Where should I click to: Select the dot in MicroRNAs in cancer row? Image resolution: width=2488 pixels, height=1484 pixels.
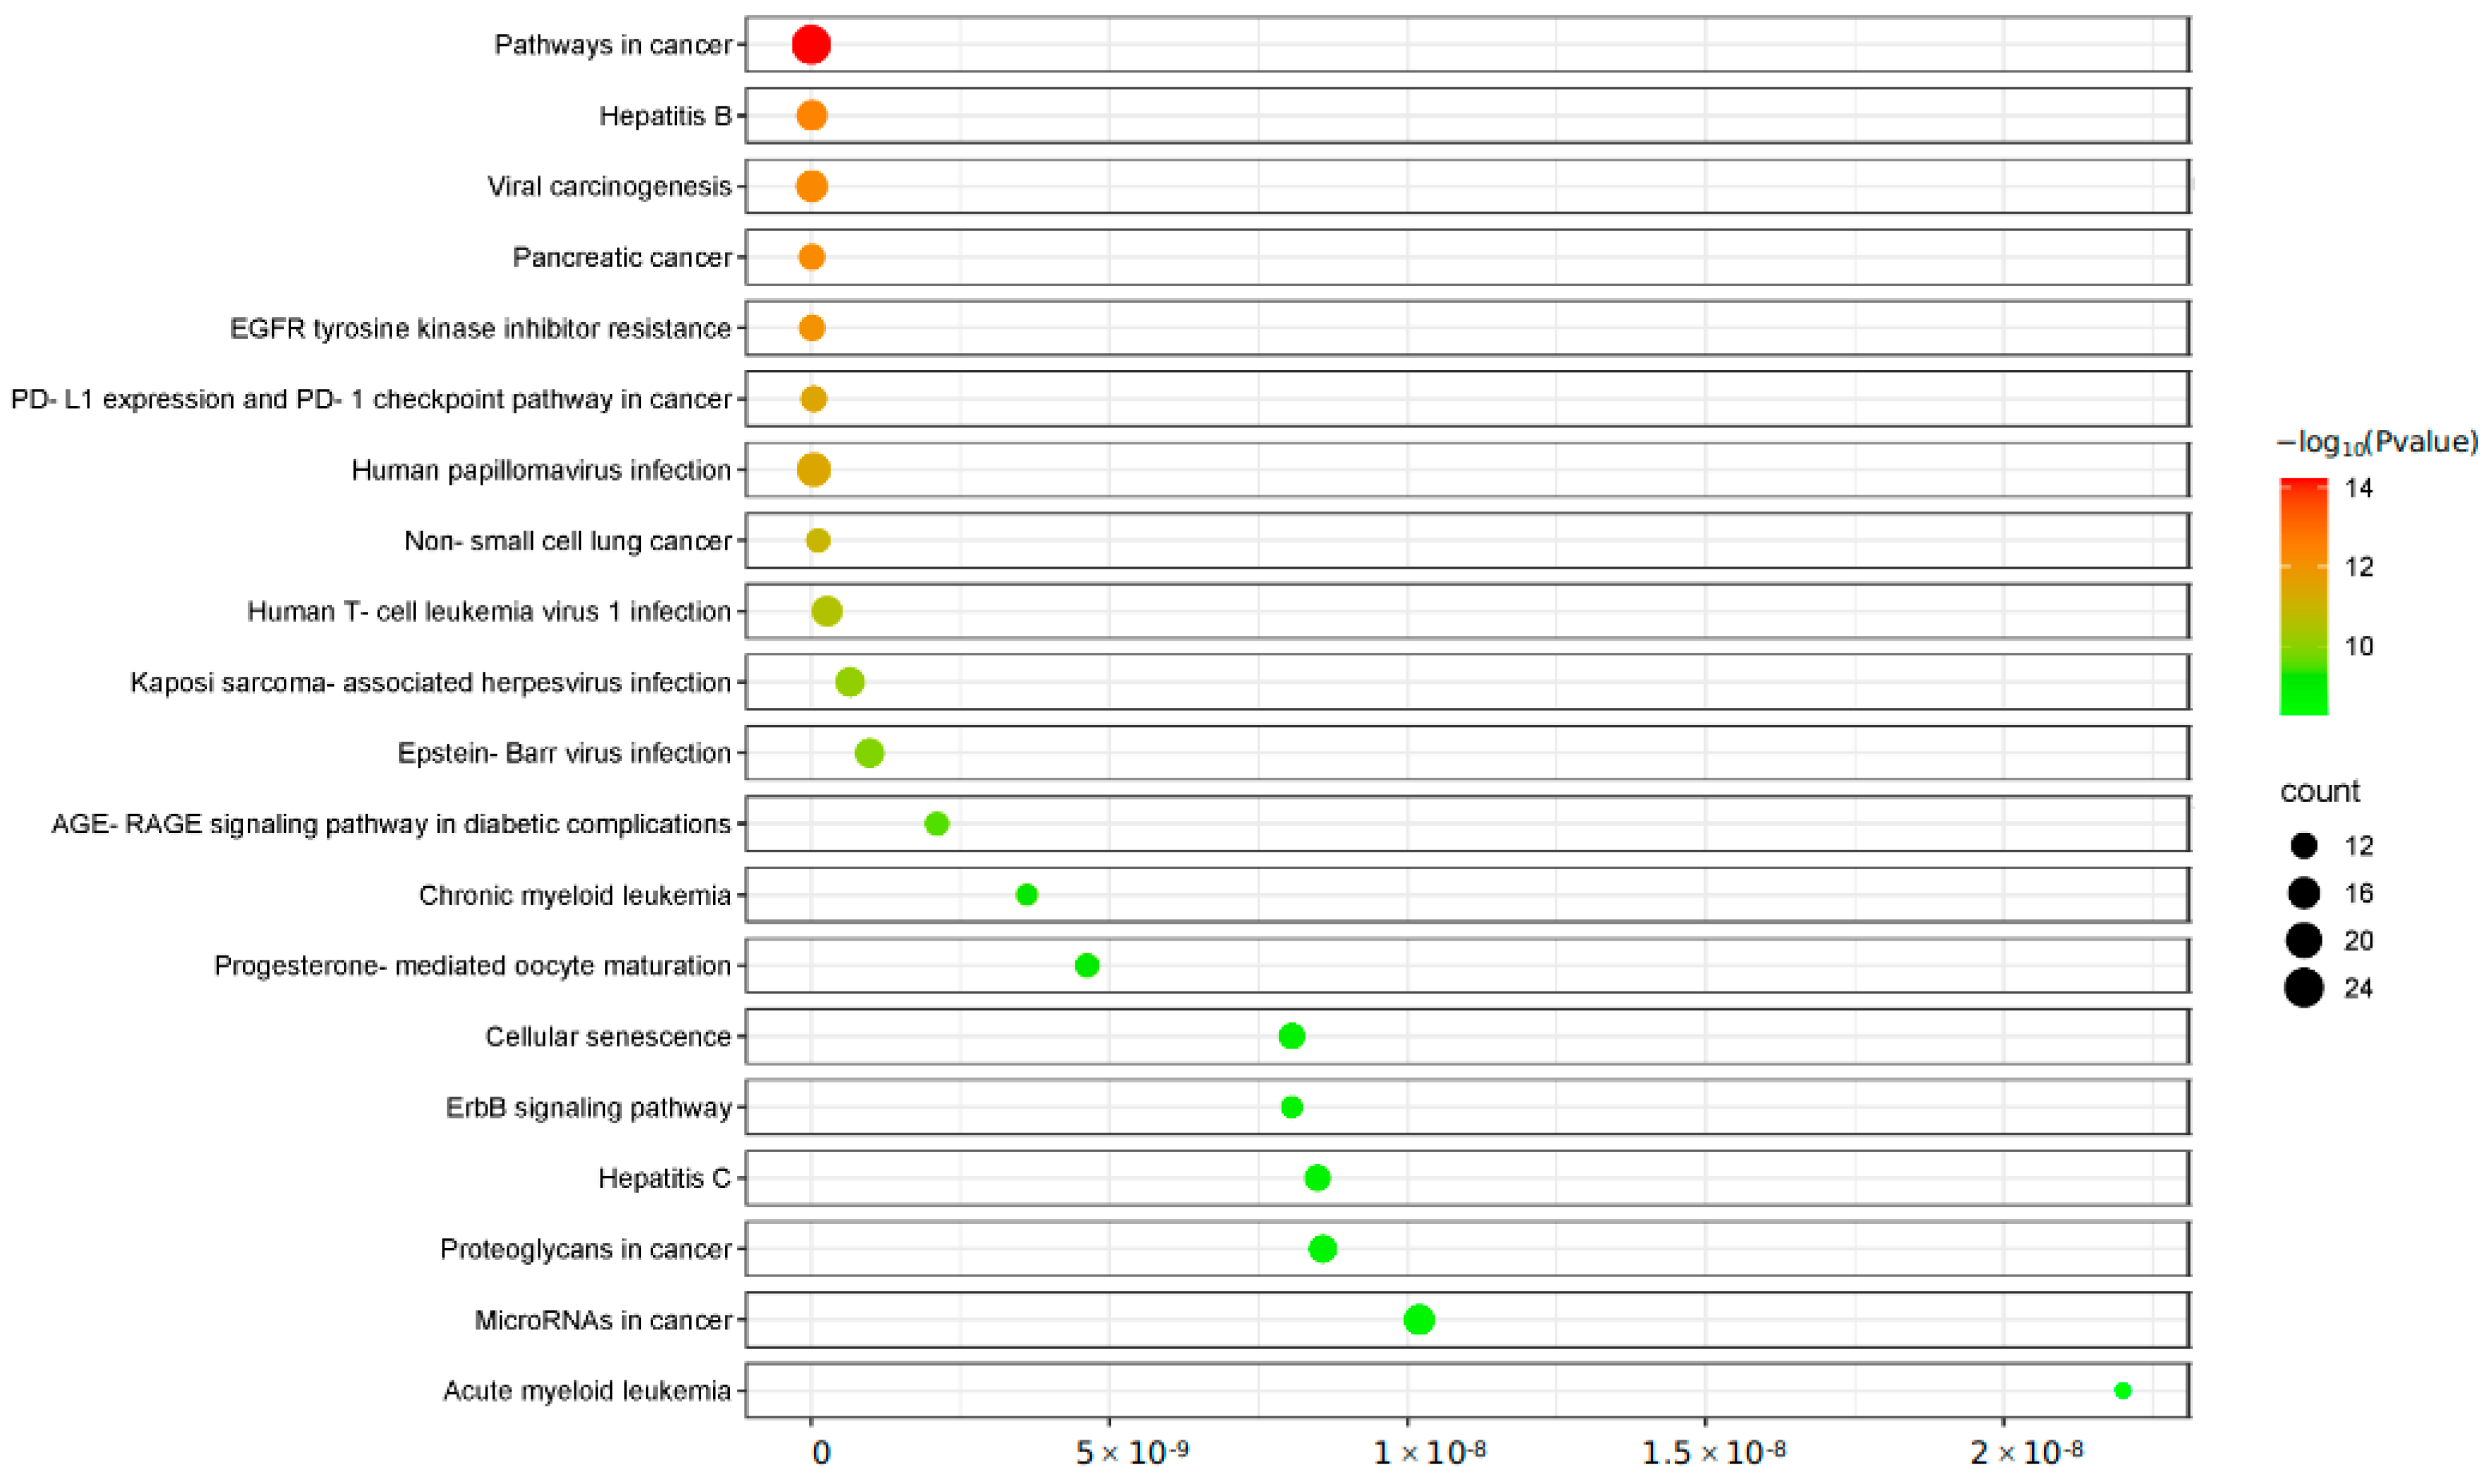1420,1321
